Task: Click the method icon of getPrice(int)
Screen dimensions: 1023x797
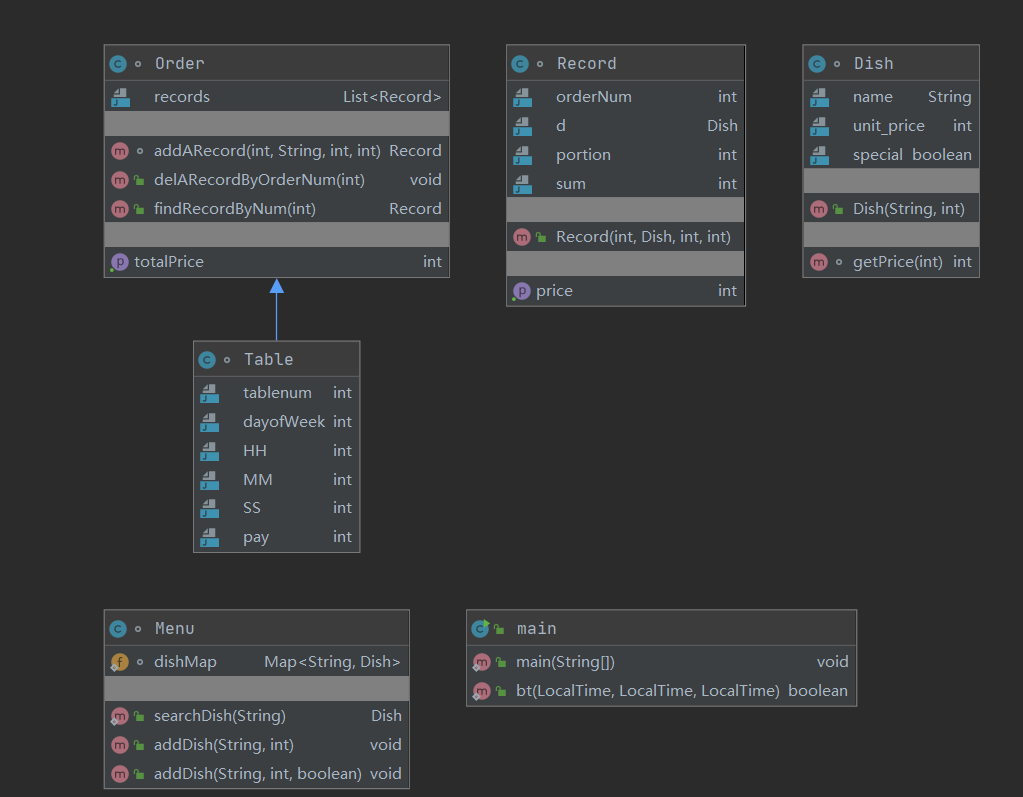Action: (x=818, y=262)
